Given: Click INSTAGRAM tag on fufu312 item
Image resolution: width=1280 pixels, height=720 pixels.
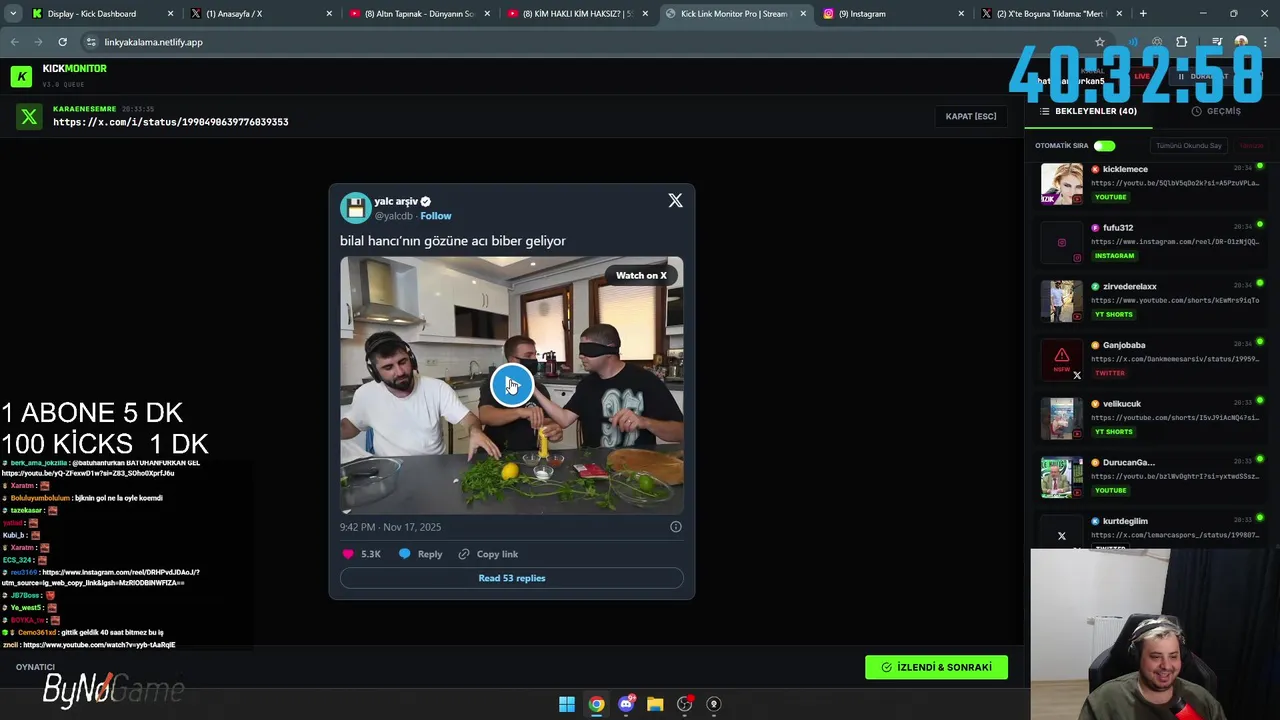Looking at the screenshot, I should pyautogui.click(x=1114, y=256).
